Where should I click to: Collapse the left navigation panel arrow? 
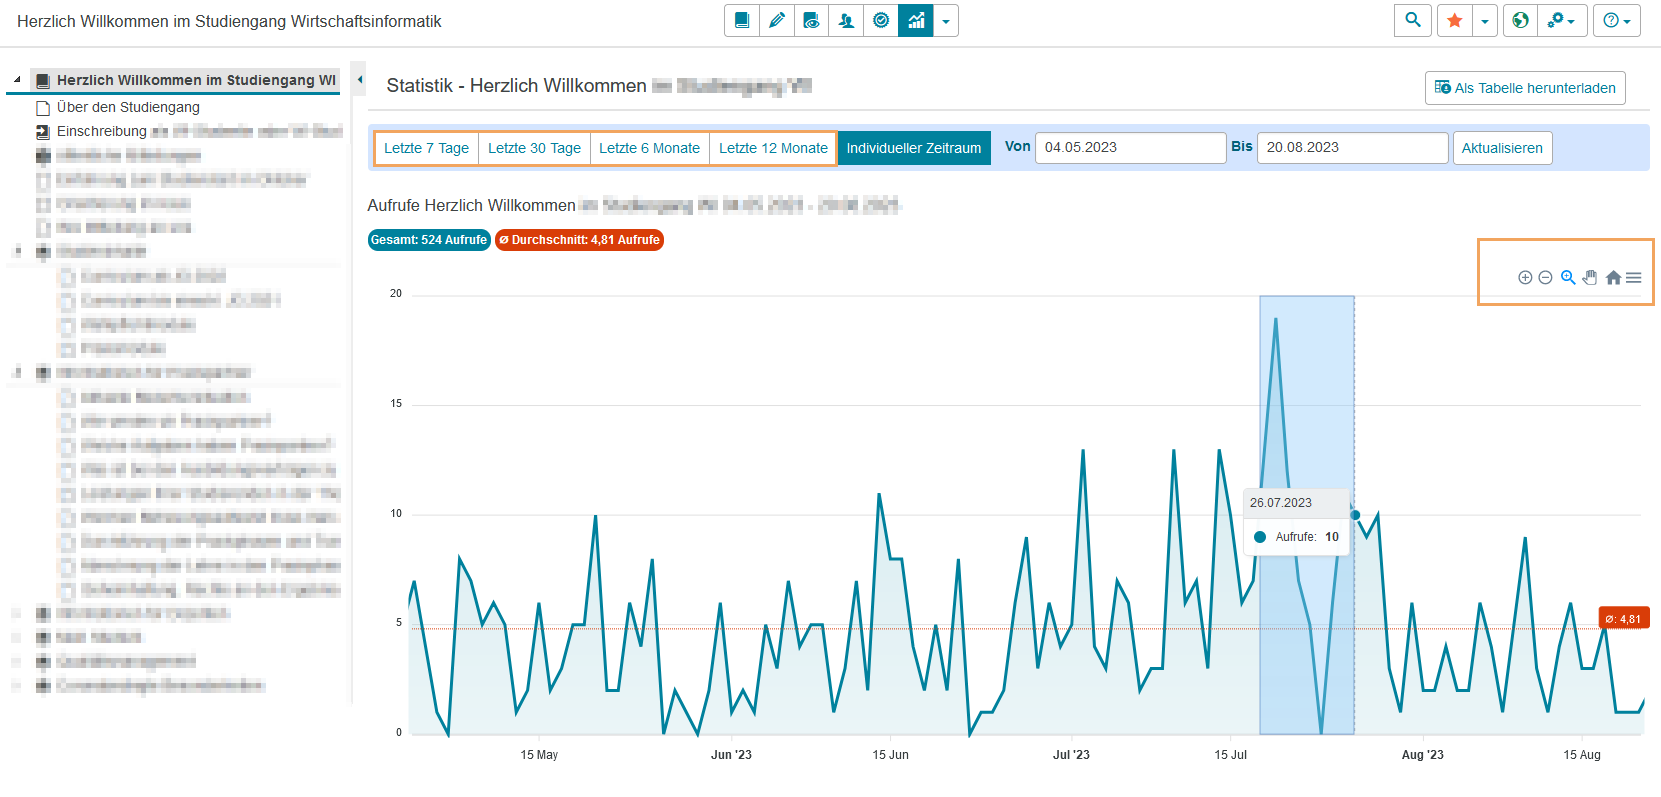[360, 80]
